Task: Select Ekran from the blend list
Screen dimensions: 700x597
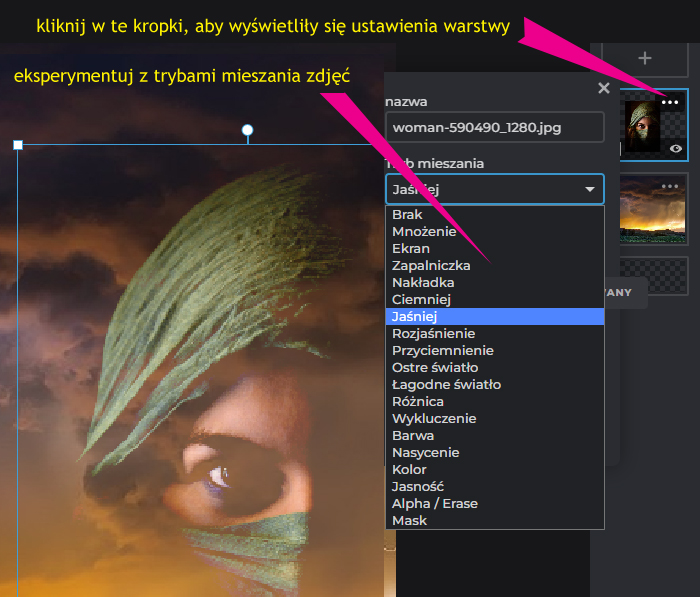Action: 411,249
